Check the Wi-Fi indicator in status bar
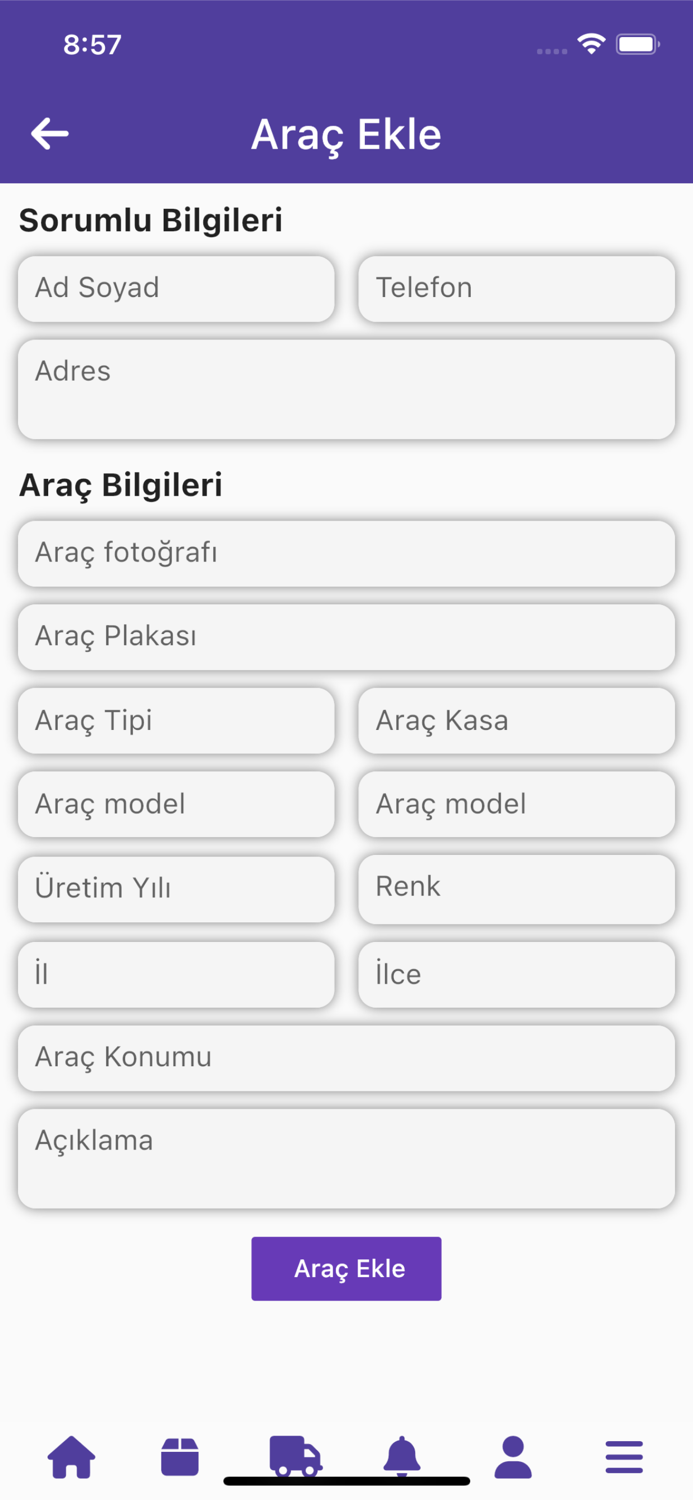693x1500 pixels. 590,43
